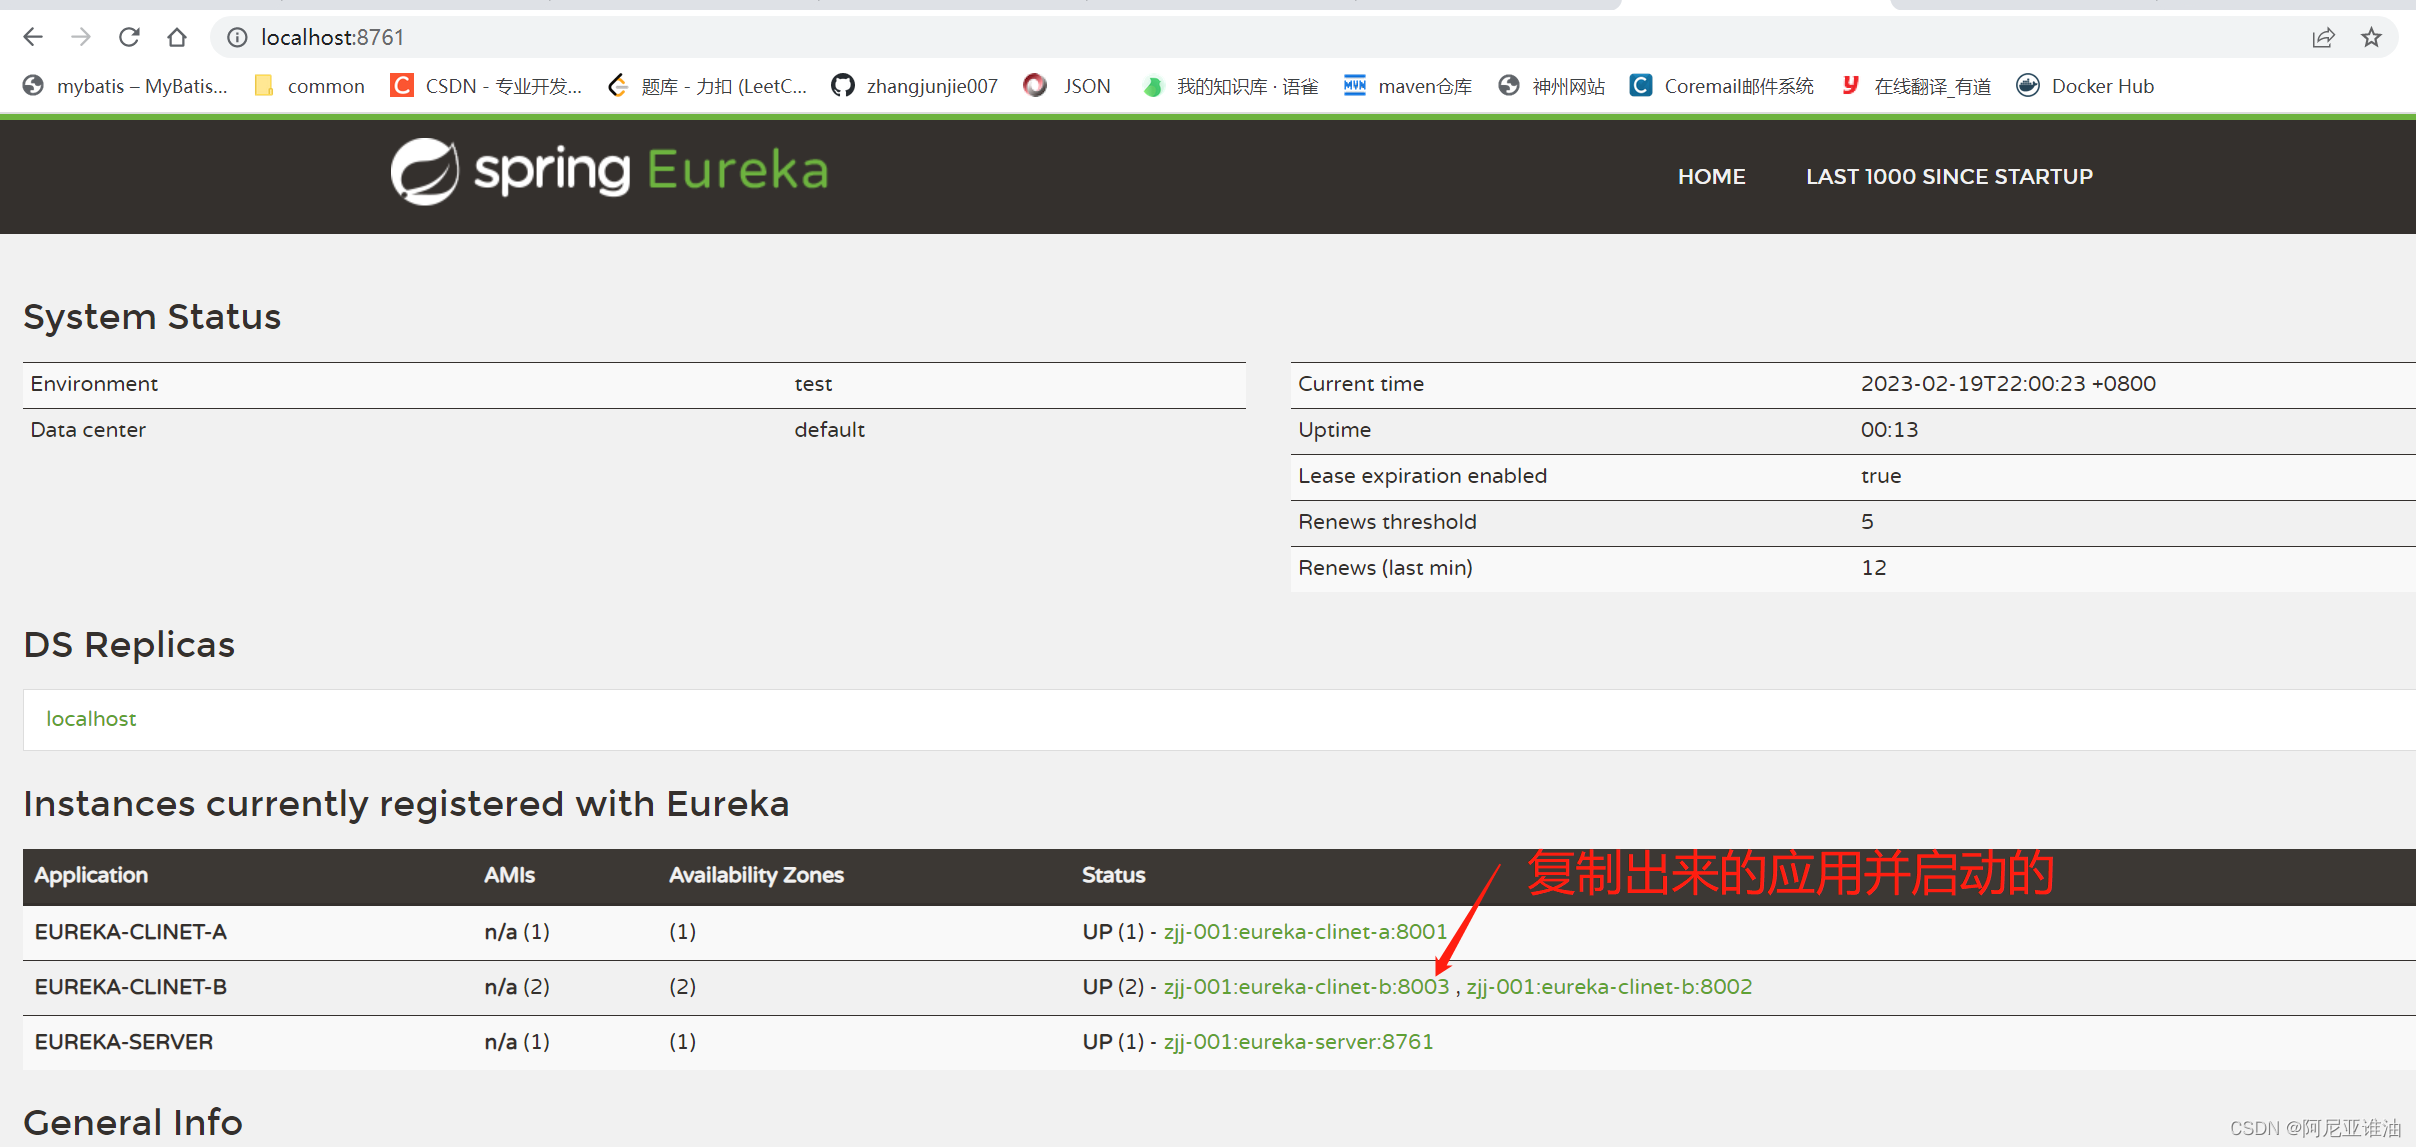Go to HOME in Eureka navbar
The image size is (2416, 1147).
tap(1711, 176)
